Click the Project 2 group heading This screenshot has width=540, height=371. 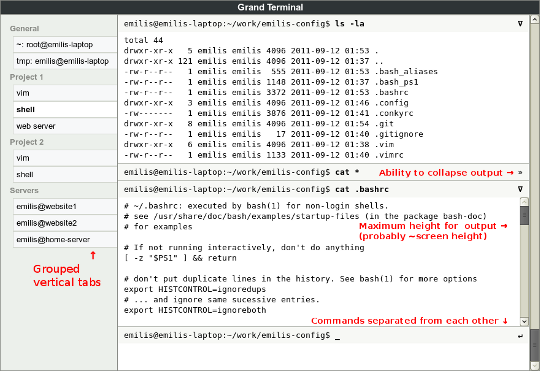point(27,142)
